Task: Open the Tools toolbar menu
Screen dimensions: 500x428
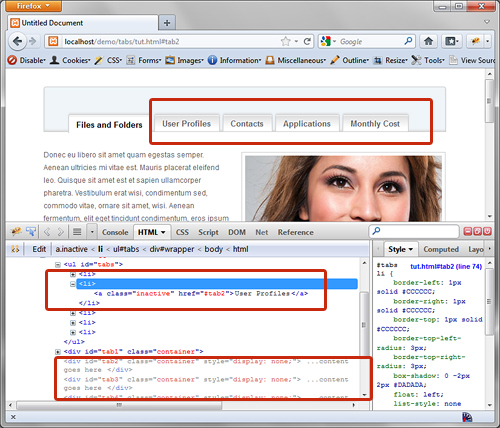Action: (x=428, y=60)
